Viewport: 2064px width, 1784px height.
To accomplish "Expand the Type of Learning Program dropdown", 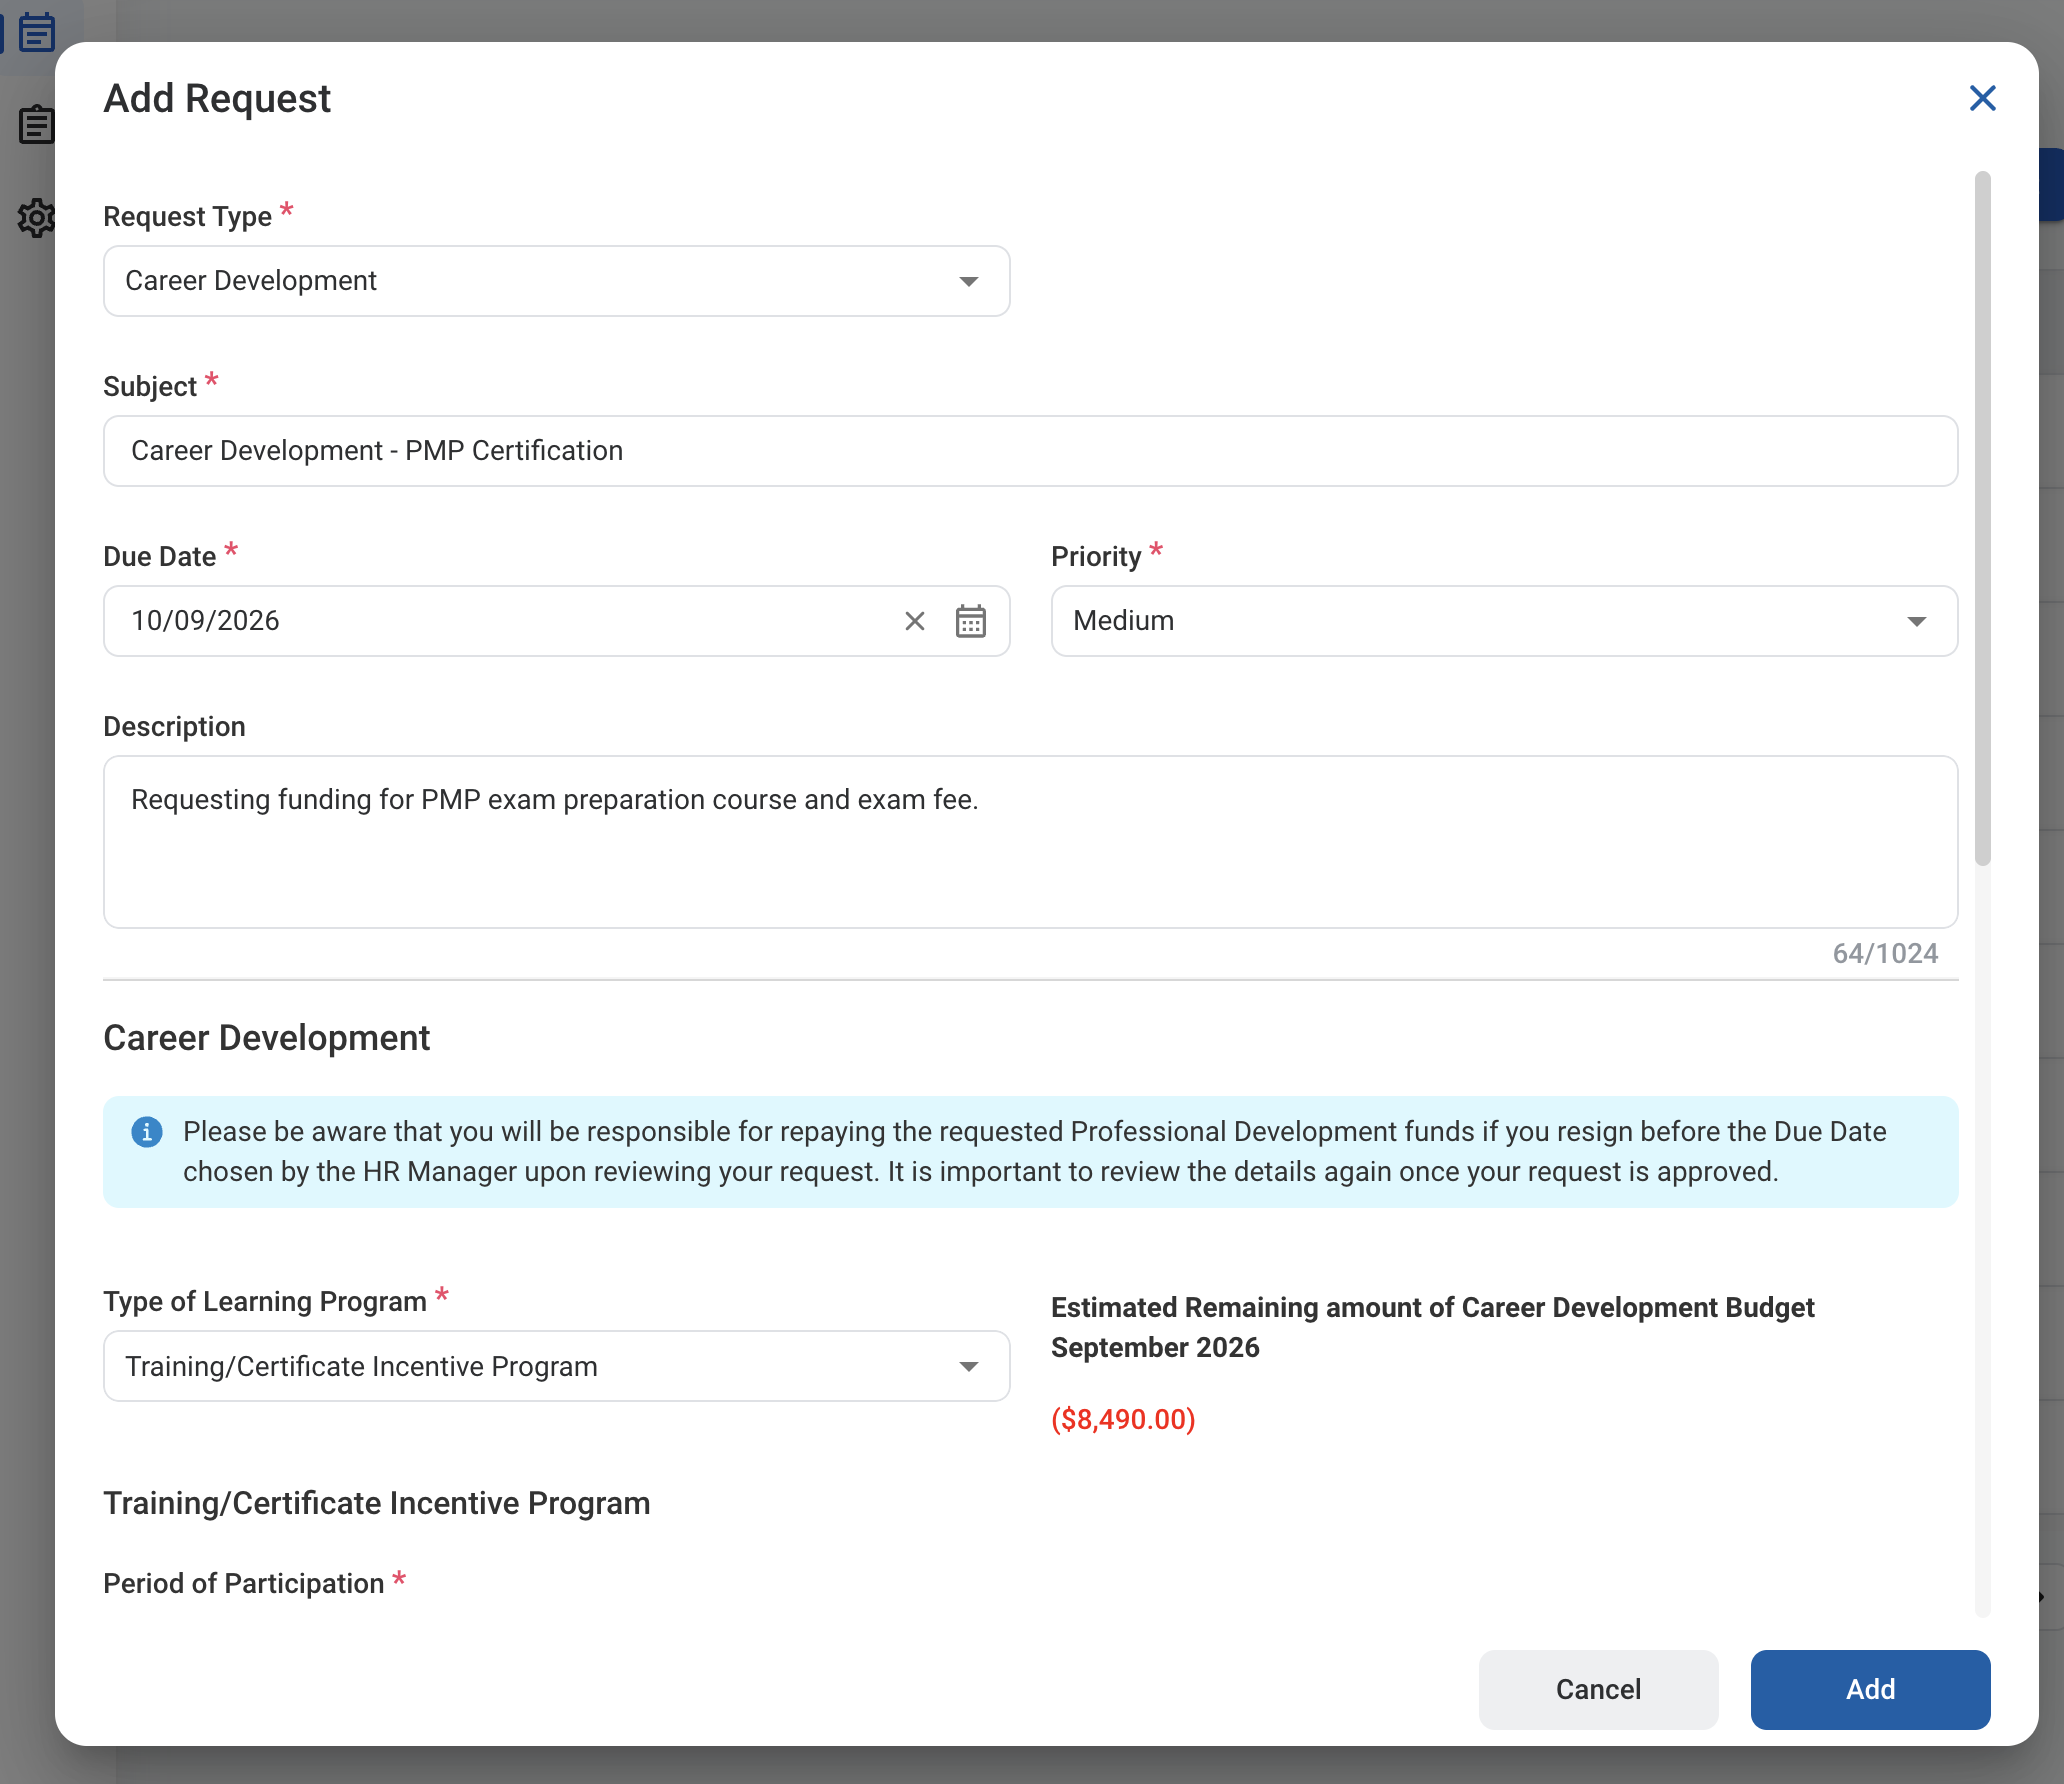I will pyautogui.click(x=556, y=1366).
